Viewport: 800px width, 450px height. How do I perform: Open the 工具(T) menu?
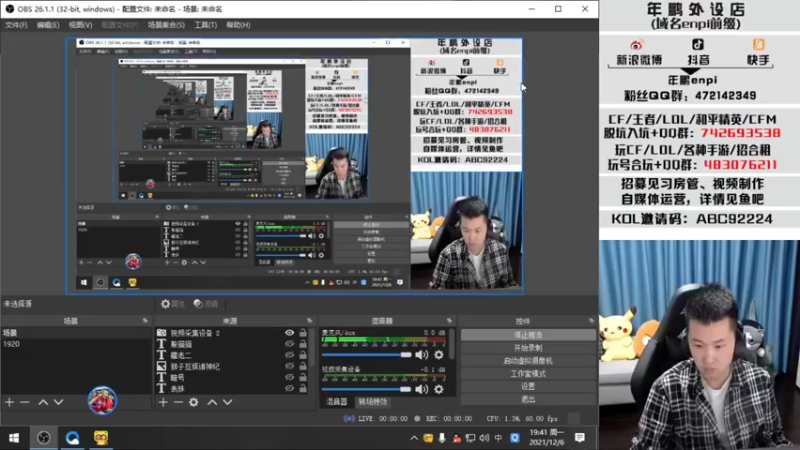pos(206,24)
